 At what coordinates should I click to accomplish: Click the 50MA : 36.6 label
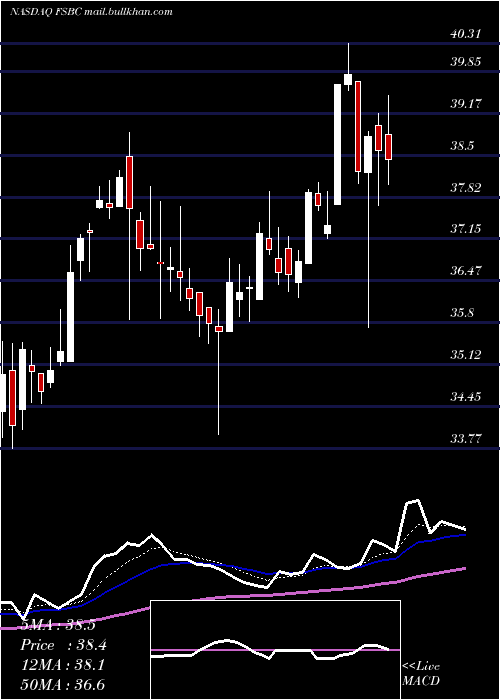63,684
